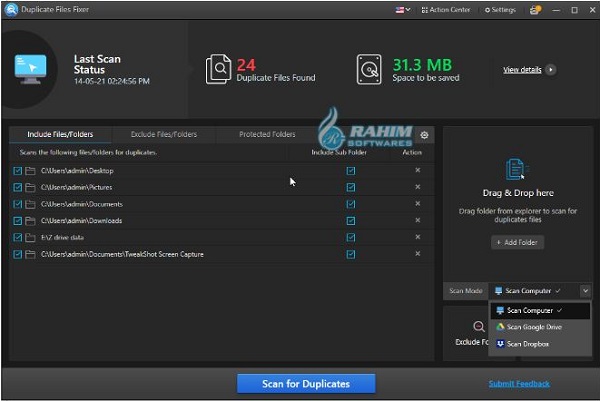Open Settings in the title bar
Viewport: 600px width, 401px height.
tap(500, 10)
